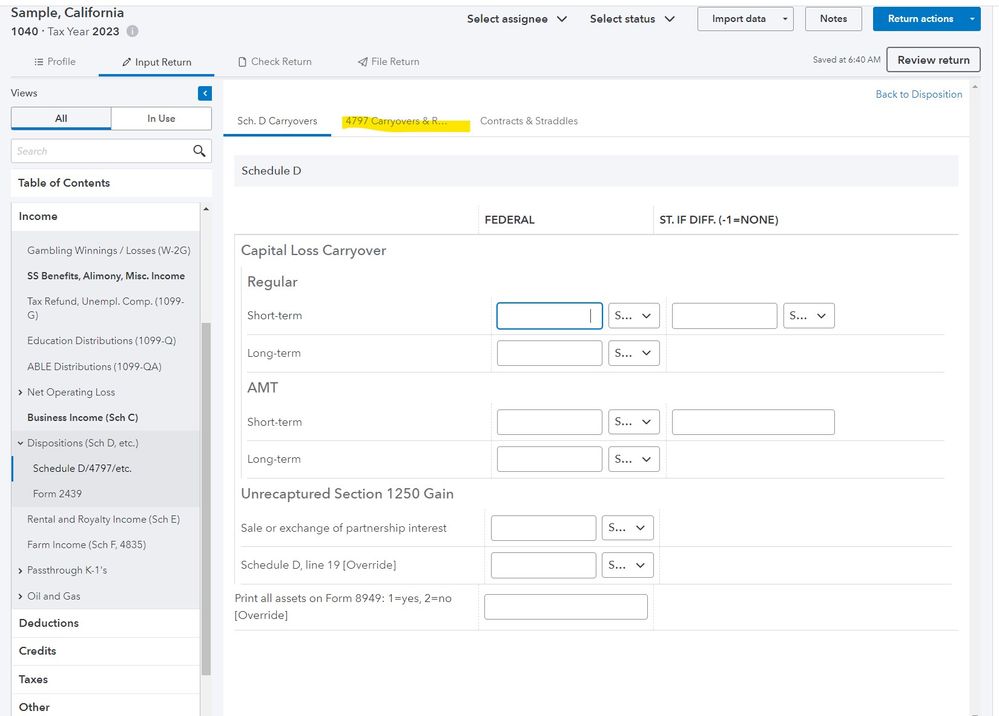Open the Import data dropdown arrow
Image resolution: width=999 pixels, height=716 pixels.
coord(786,19)
